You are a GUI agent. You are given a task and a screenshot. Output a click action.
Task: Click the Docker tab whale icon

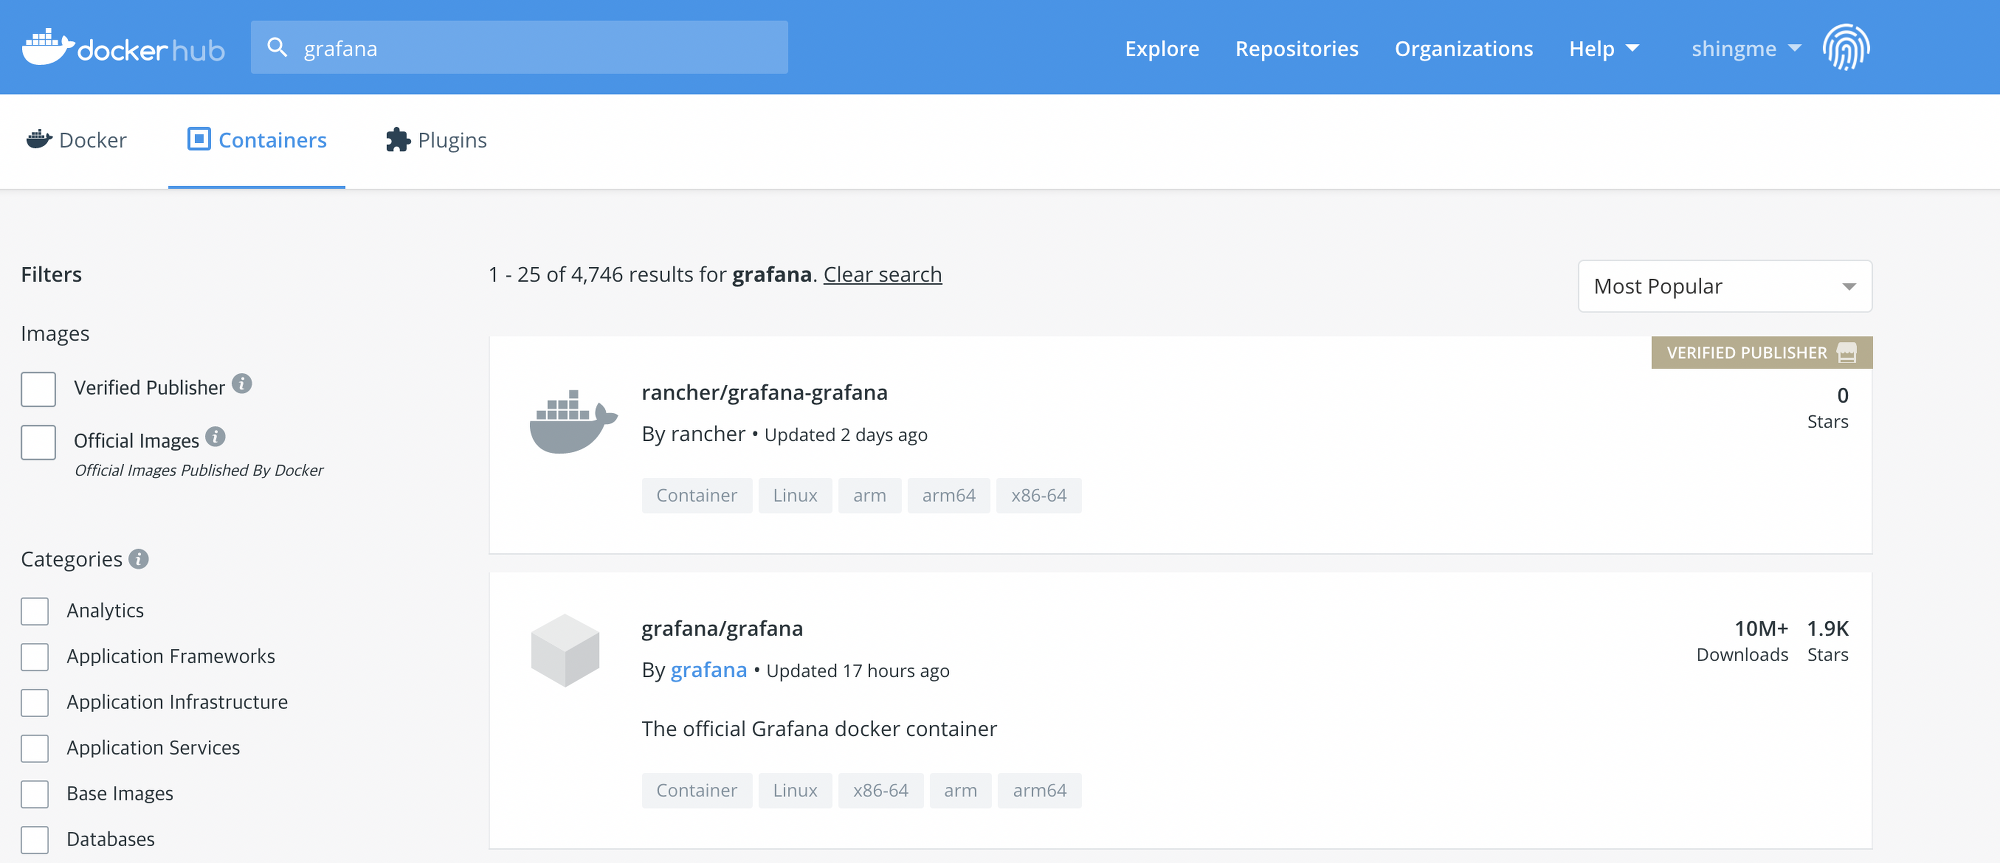click(39, 139)
